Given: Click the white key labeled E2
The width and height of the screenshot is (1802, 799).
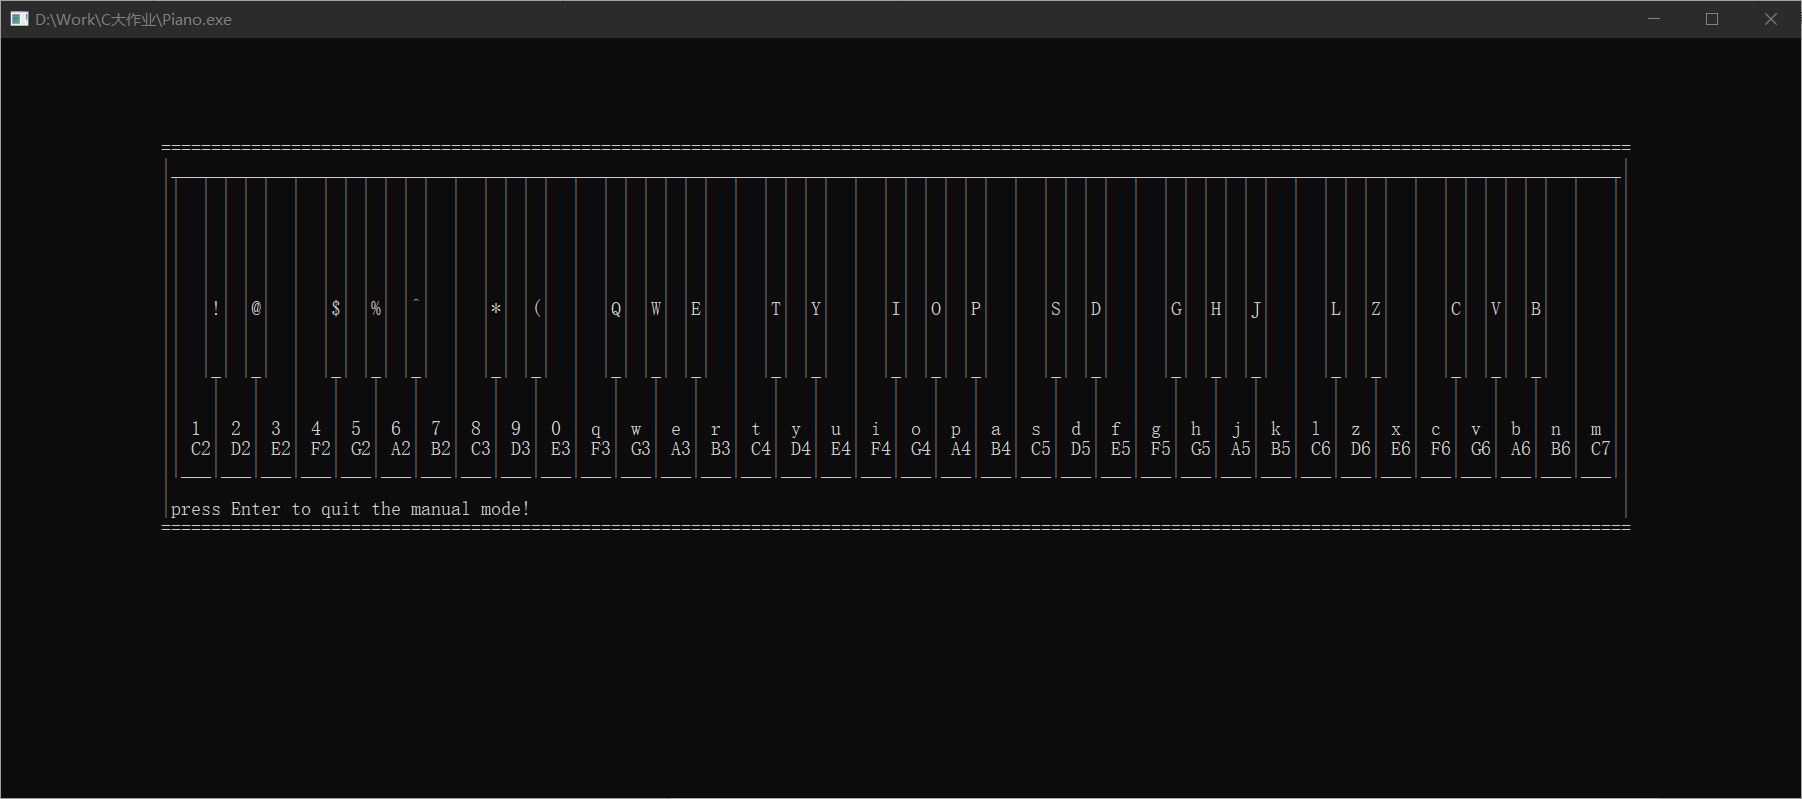Looking at the screenshot, I should coord(276,440).
